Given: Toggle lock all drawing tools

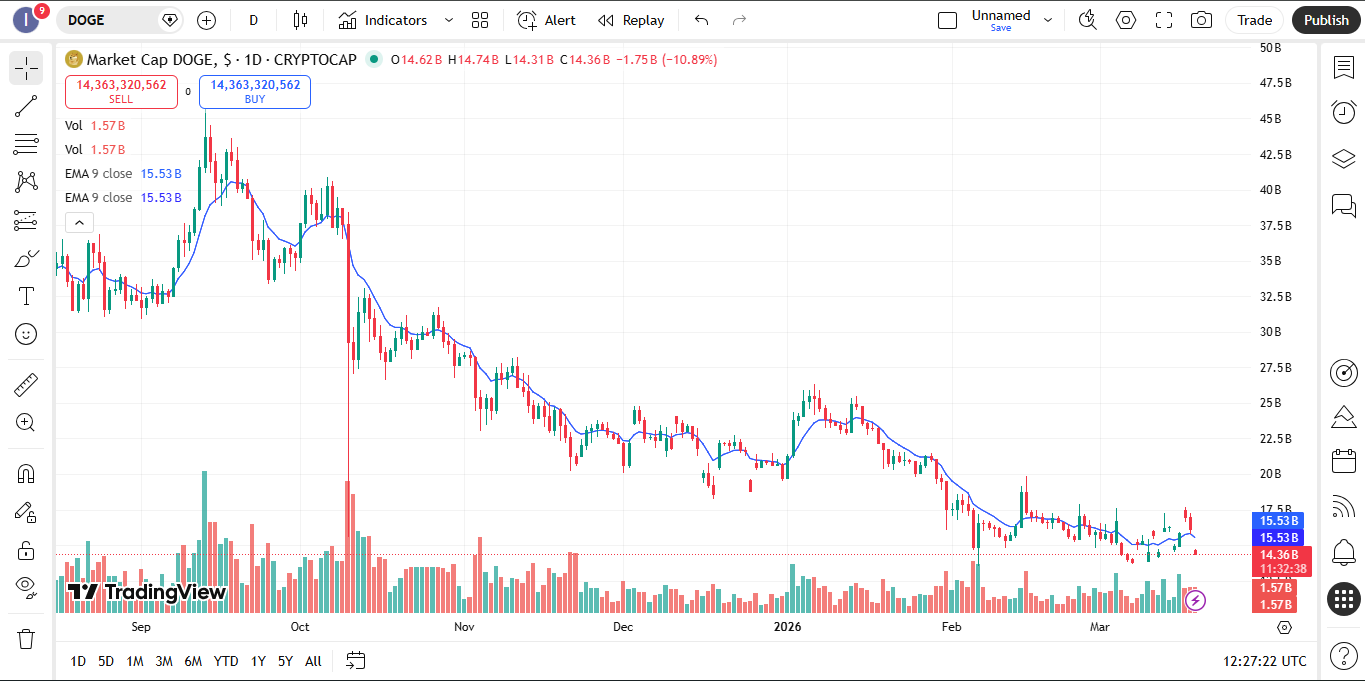Looking at the screenshot, I should coord(26,550).
